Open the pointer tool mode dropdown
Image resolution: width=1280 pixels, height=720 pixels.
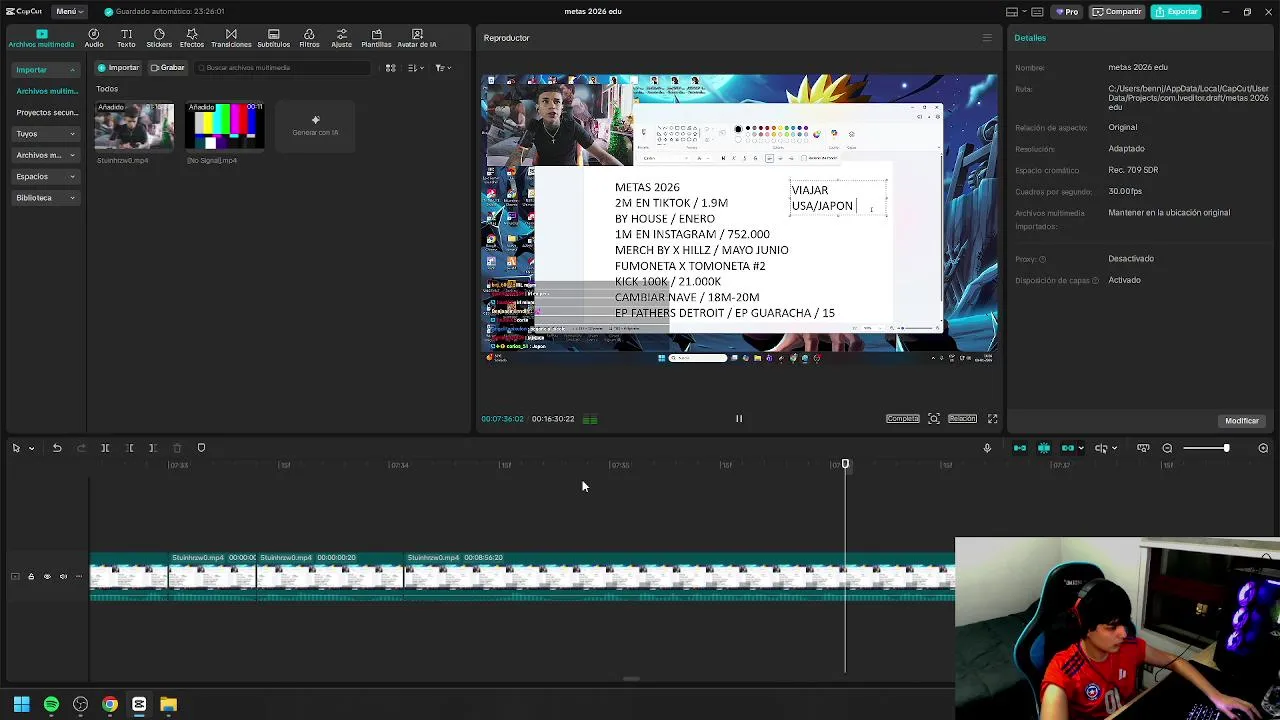click(31, 448)
